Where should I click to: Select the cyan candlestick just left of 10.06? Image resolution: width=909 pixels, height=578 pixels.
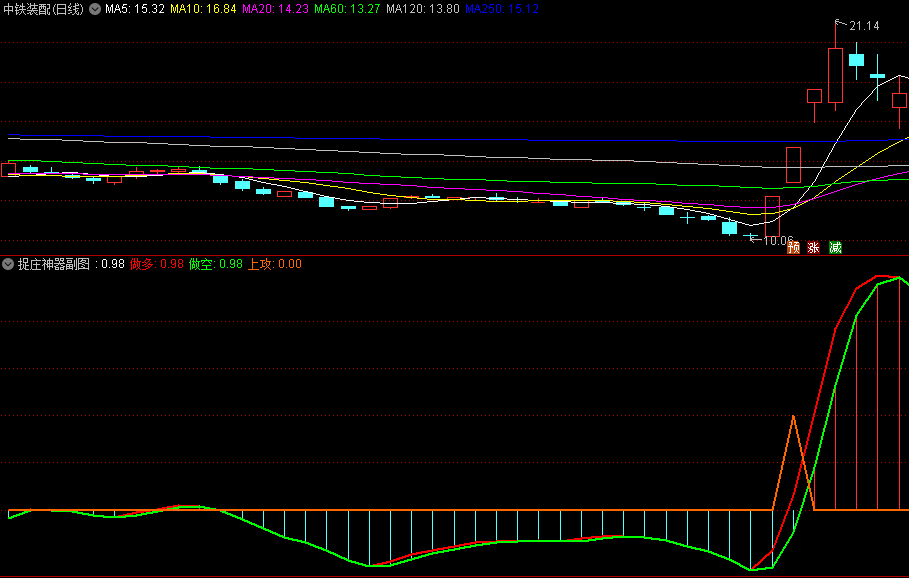(x=729, y=228)
